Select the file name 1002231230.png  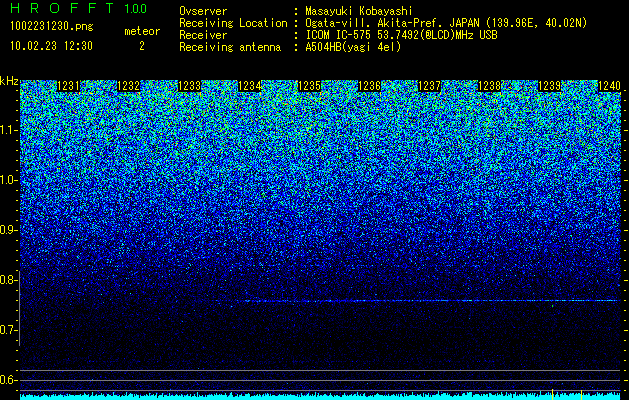[x=52, y=26]
